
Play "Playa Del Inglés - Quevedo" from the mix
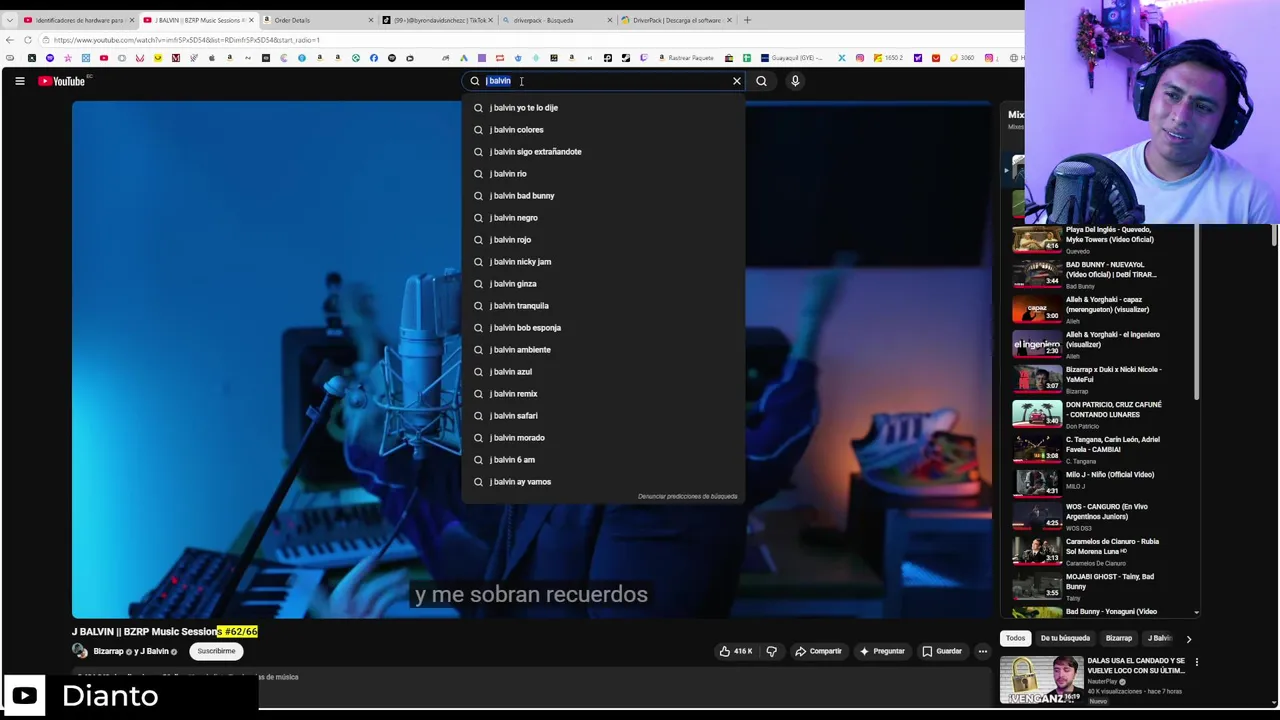tap(1098, 240)
